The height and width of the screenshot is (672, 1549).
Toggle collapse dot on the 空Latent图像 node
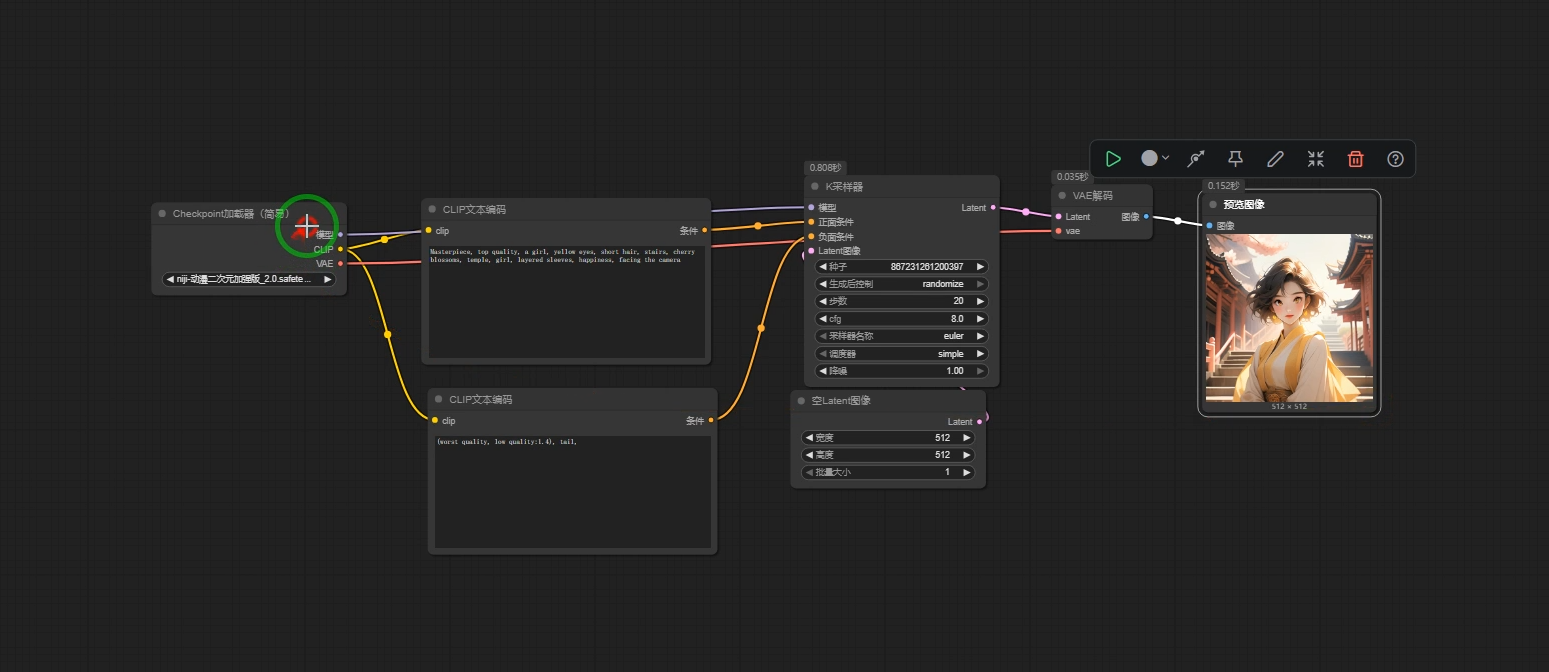tap(801, 401)
